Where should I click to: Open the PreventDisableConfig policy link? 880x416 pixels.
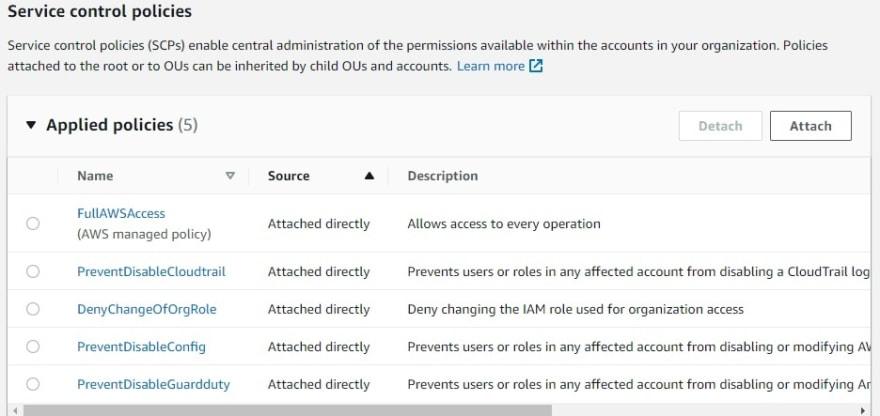pos(141,347)
